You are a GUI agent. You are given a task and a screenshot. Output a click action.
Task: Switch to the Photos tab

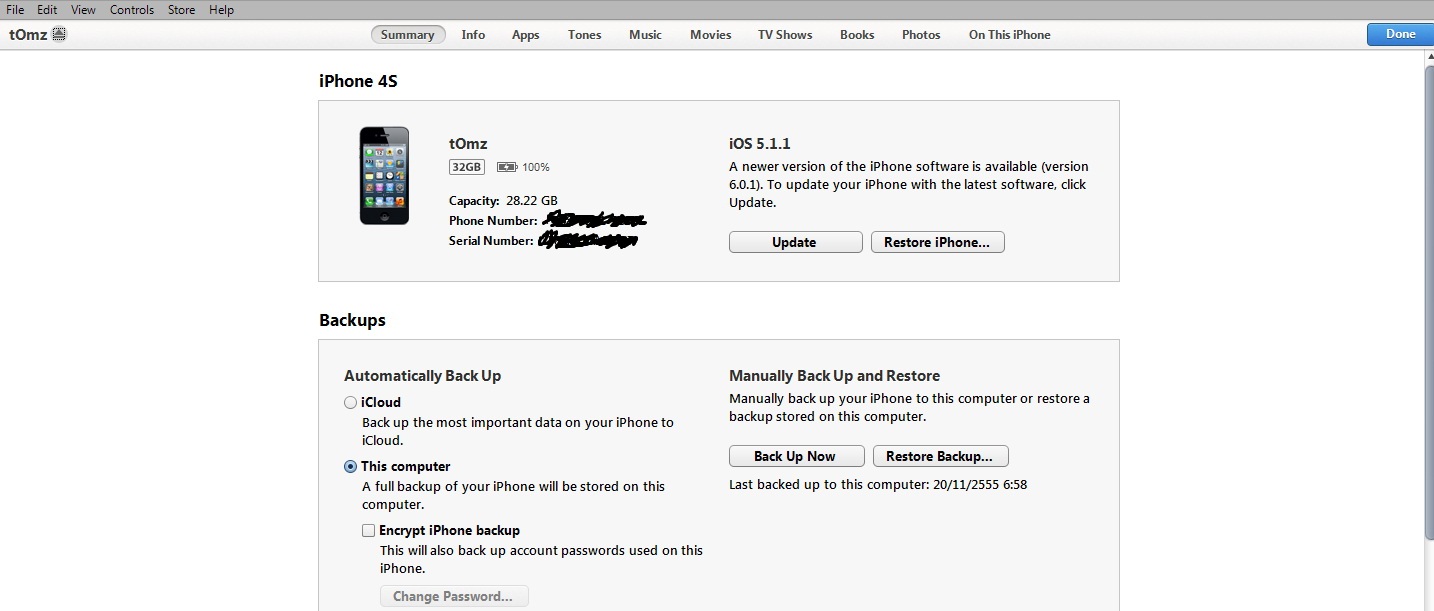point(921,35)
